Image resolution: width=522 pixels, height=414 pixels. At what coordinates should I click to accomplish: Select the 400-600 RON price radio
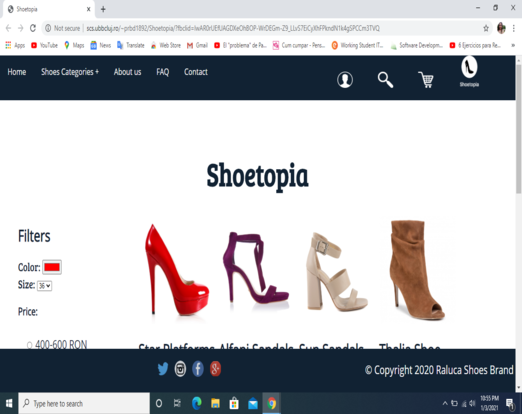click(x=29, y=345)
